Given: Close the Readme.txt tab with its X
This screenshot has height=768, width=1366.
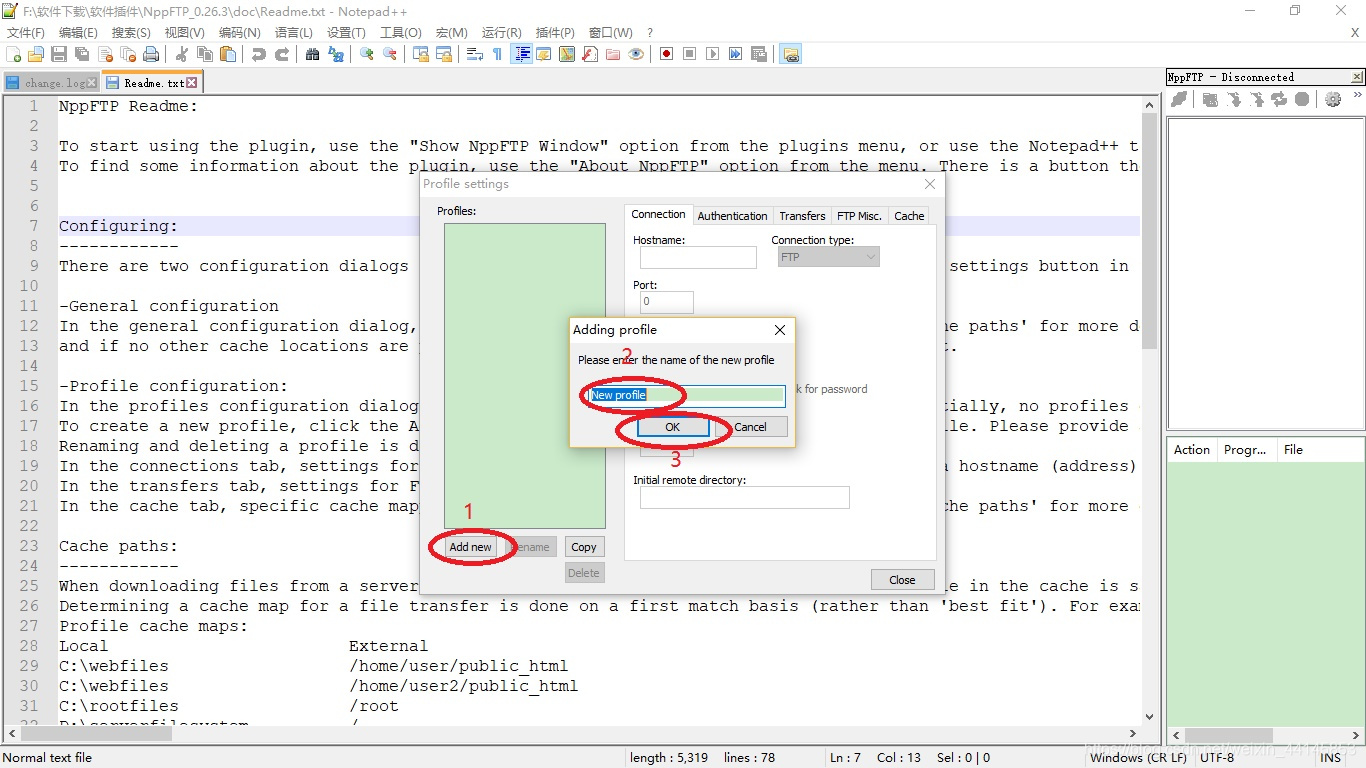Looking at the screenshot, I should tap(192, 83).
